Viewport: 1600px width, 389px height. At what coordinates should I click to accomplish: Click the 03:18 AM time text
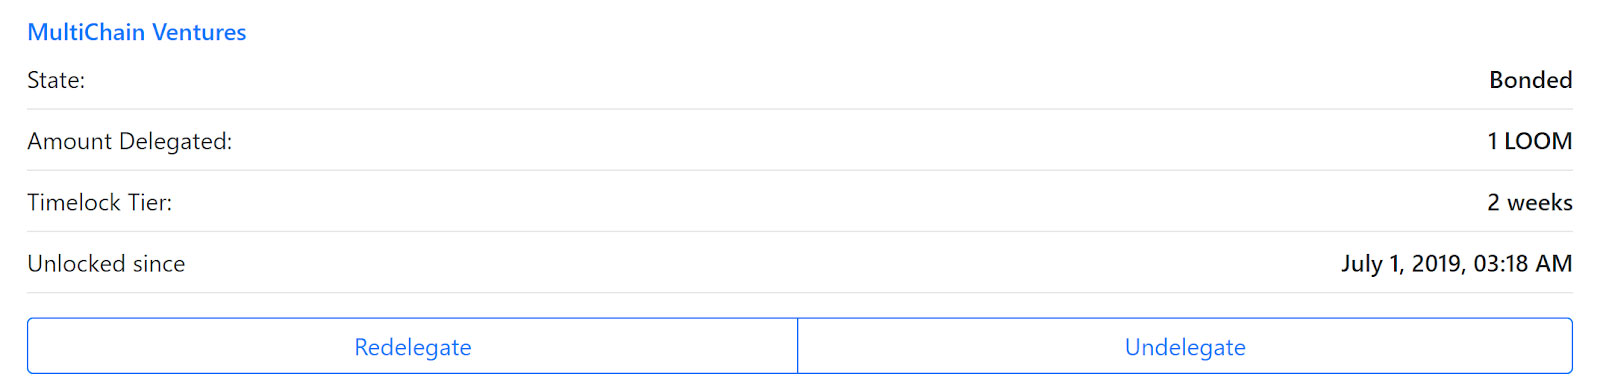(x=1522, y=263)
